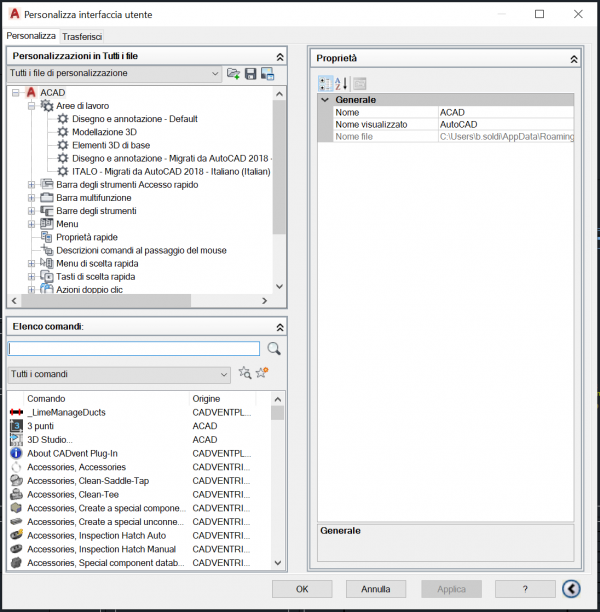Collapse the Aree di lavoro node
The width and height of the screenshot is (600, 612).
(31, 106)
